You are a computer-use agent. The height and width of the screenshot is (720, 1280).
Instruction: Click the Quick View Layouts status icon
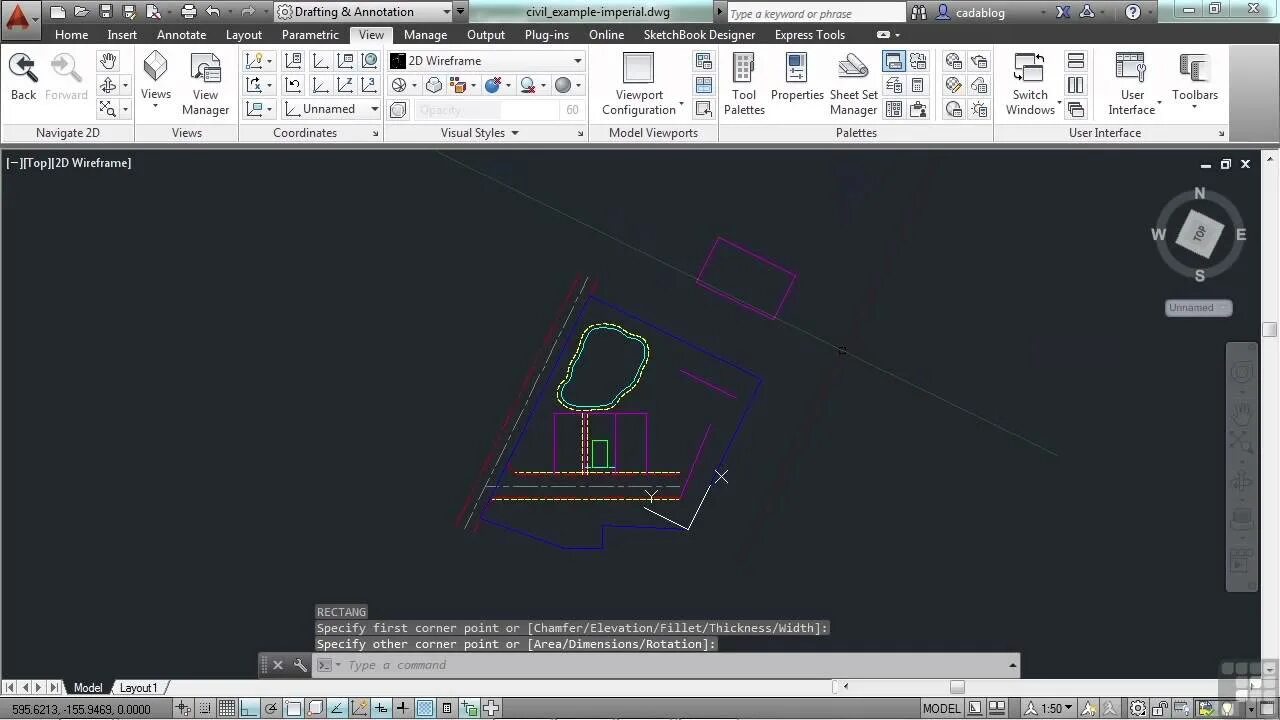[975, 708]
